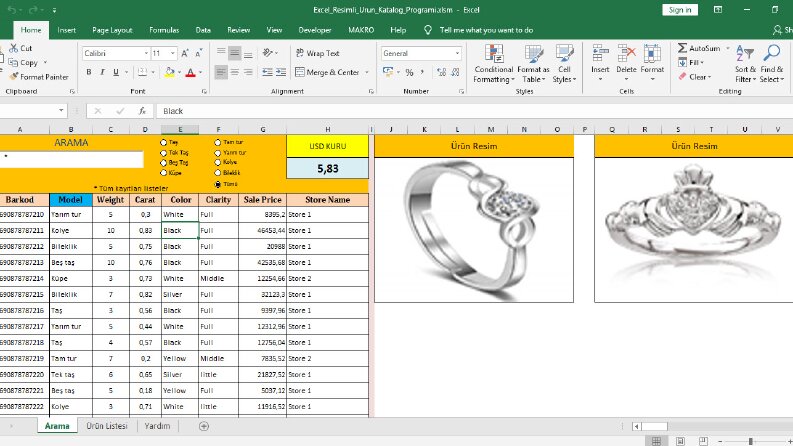Image resolution: width=793 pixels, height=446 pixels.
Task: Align text left
Action: point(221,72)
